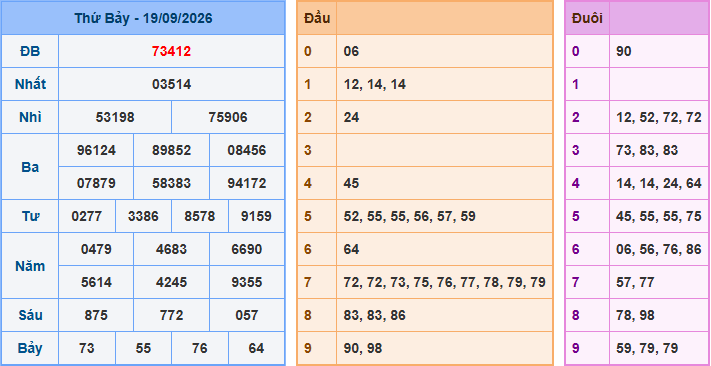Click Đuôi values 78, 98
This screenshot has width=711, height=366.
point(635,315)
